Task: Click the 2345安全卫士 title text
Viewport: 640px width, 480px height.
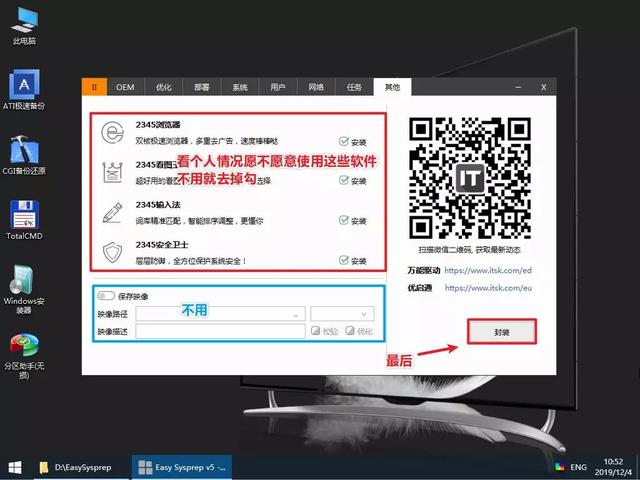Action: click(162, 244)
